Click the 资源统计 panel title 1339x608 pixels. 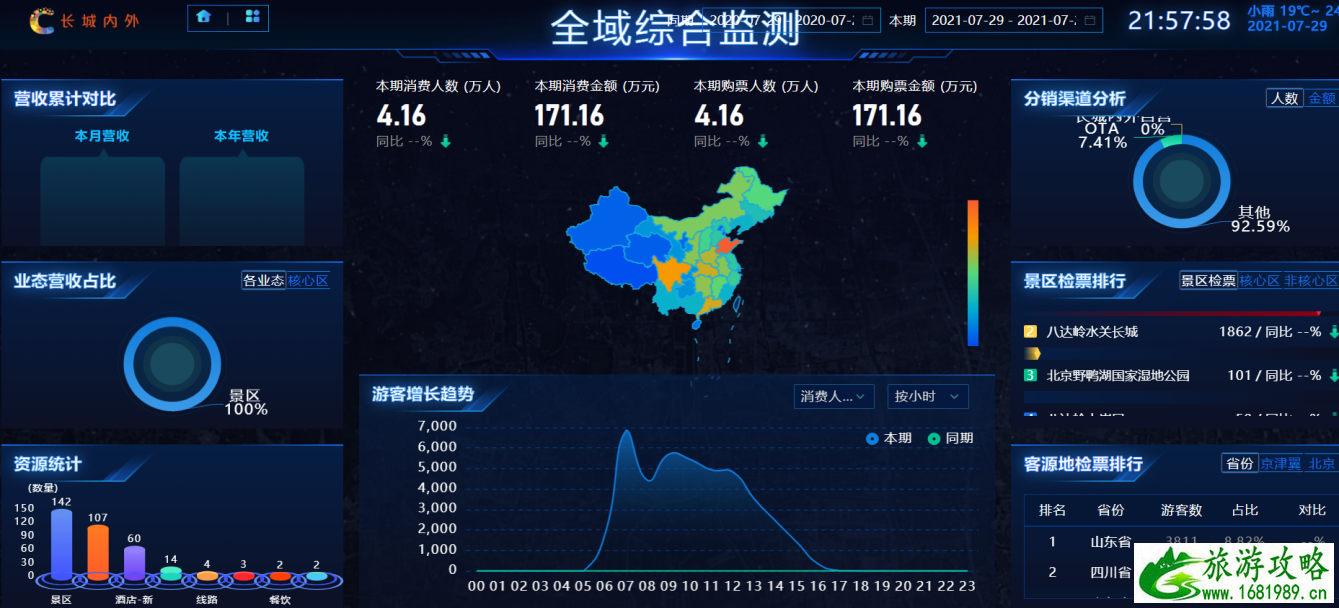pyautogui.click(x=47, y=464)
